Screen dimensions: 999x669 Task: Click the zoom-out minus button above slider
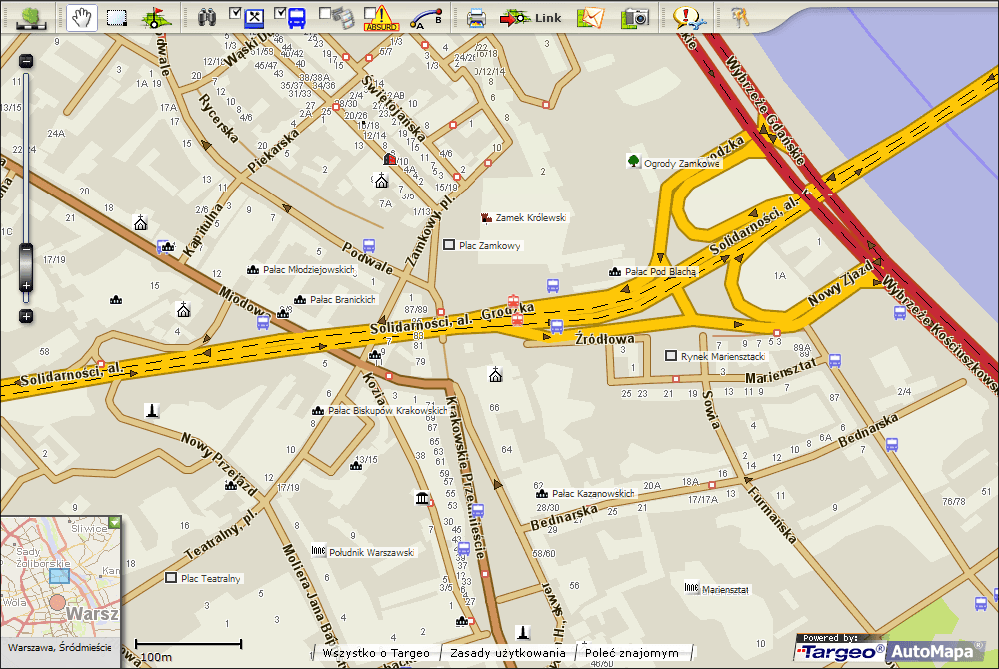pyautogui.click(x=26, y=61)
